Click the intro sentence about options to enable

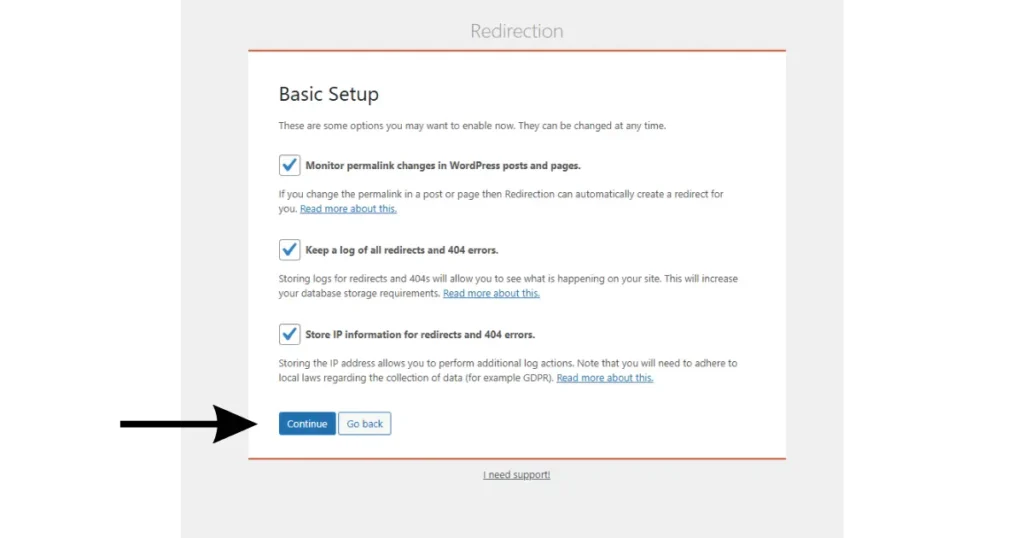(x=471, y=126)
